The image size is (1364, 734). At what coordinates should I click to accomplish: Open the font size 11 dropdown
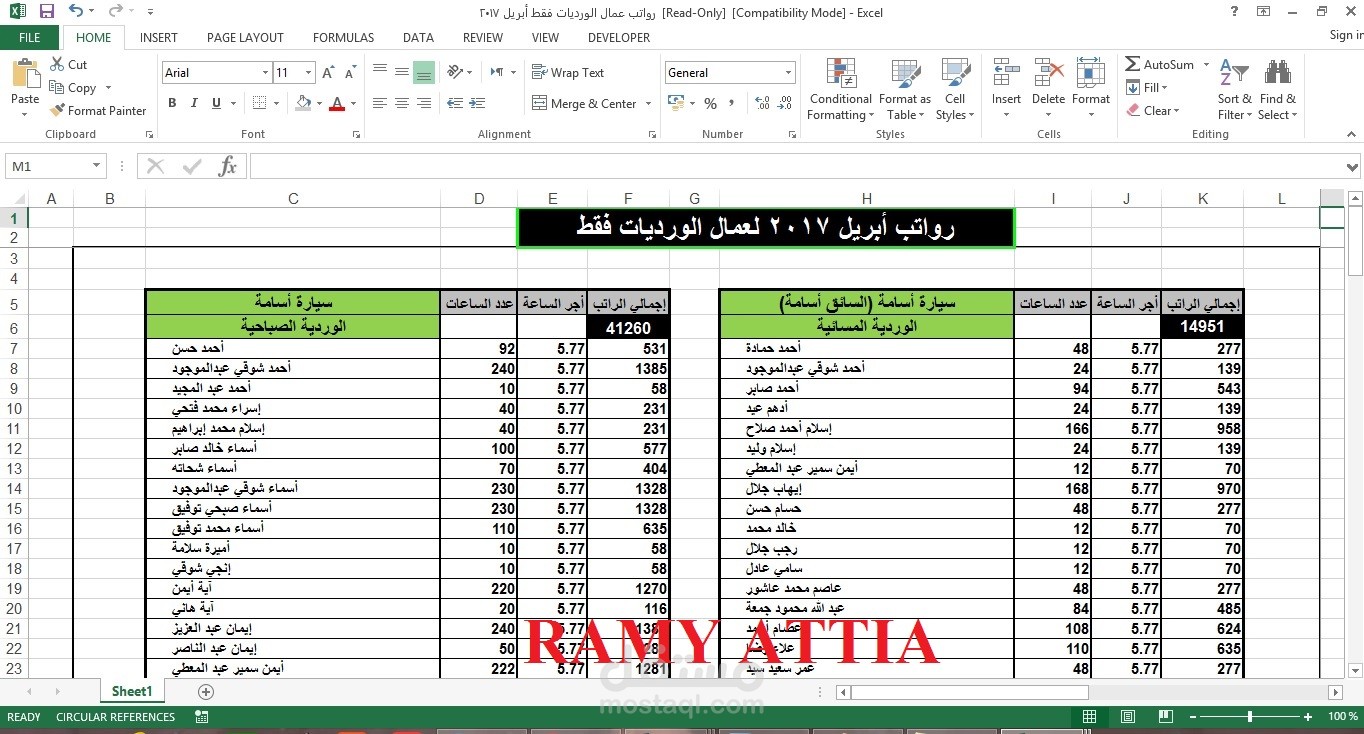(x=308, y=73)
